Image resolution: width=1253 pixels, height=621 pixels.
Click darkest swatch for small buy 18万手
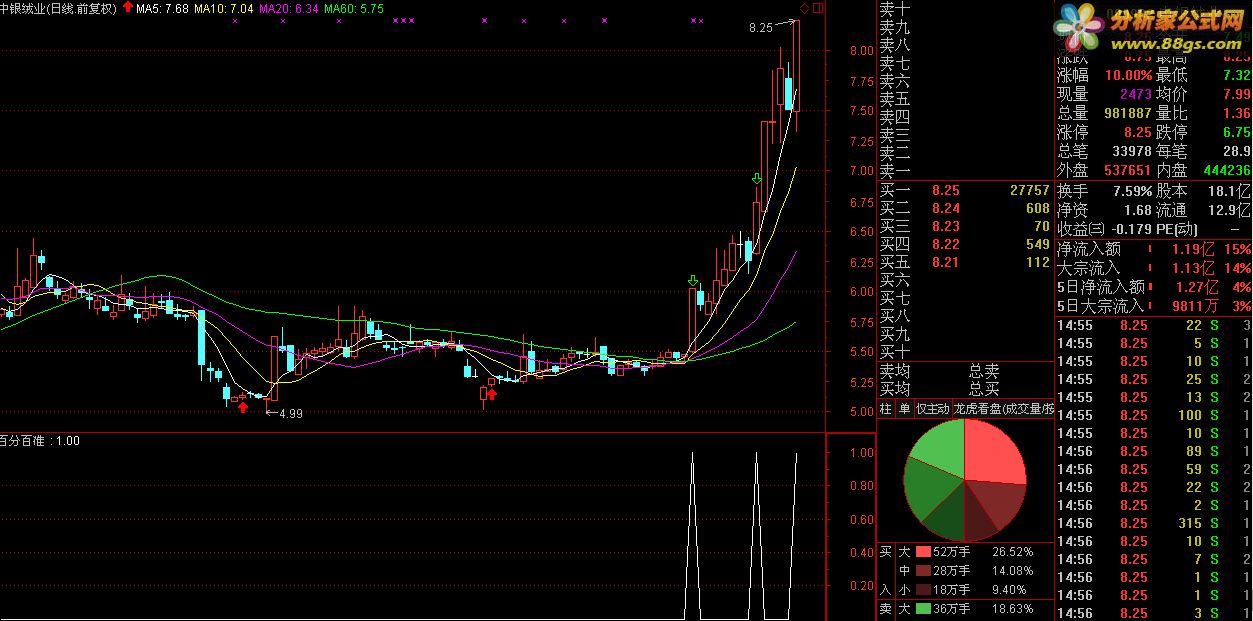click(921, 590)
